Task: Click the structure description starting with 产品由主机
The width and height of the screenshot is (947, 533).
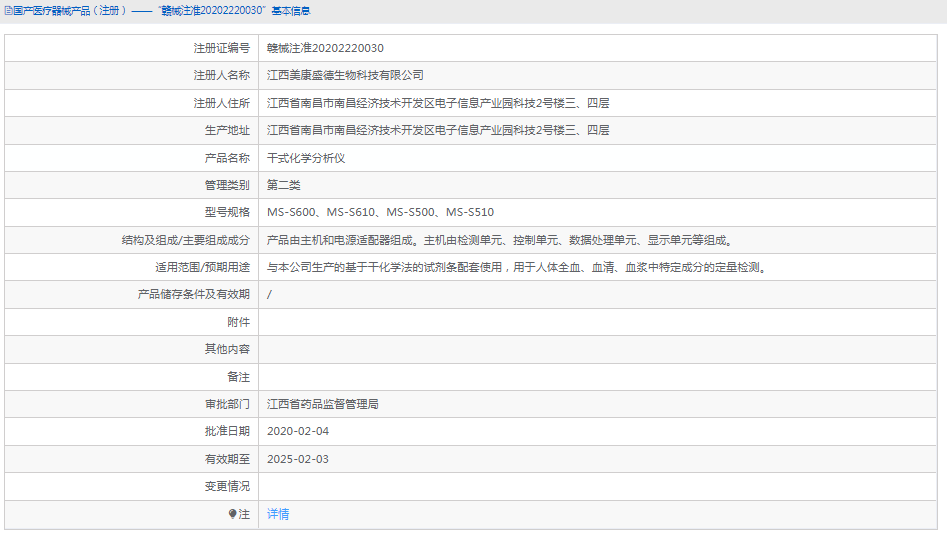Action: coord(501,240)
